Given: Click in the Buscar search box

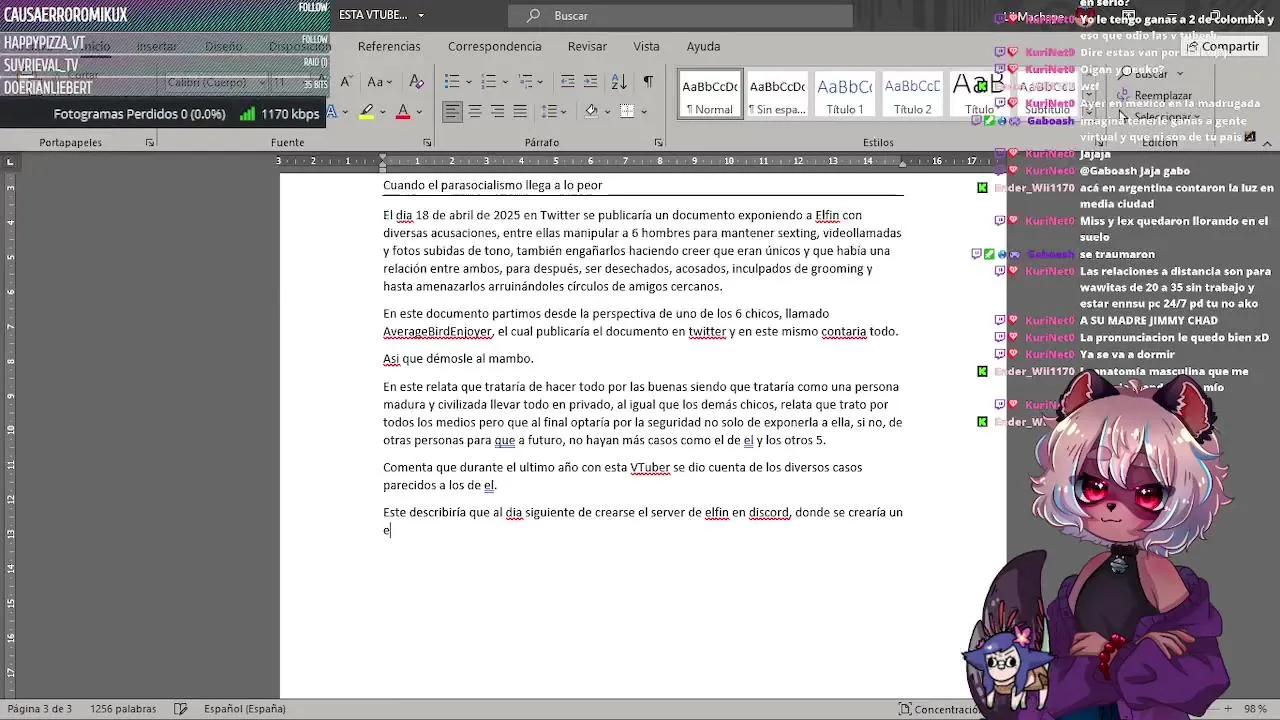Looking at the screenshot, I should coord(680,15).
